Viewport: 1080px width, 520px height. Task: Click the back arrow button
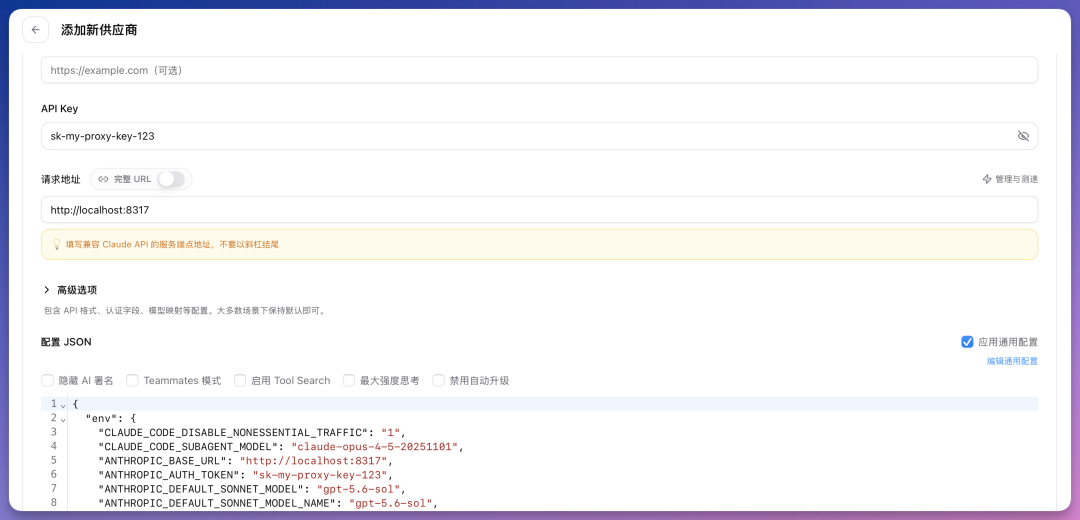coord(36,30)
